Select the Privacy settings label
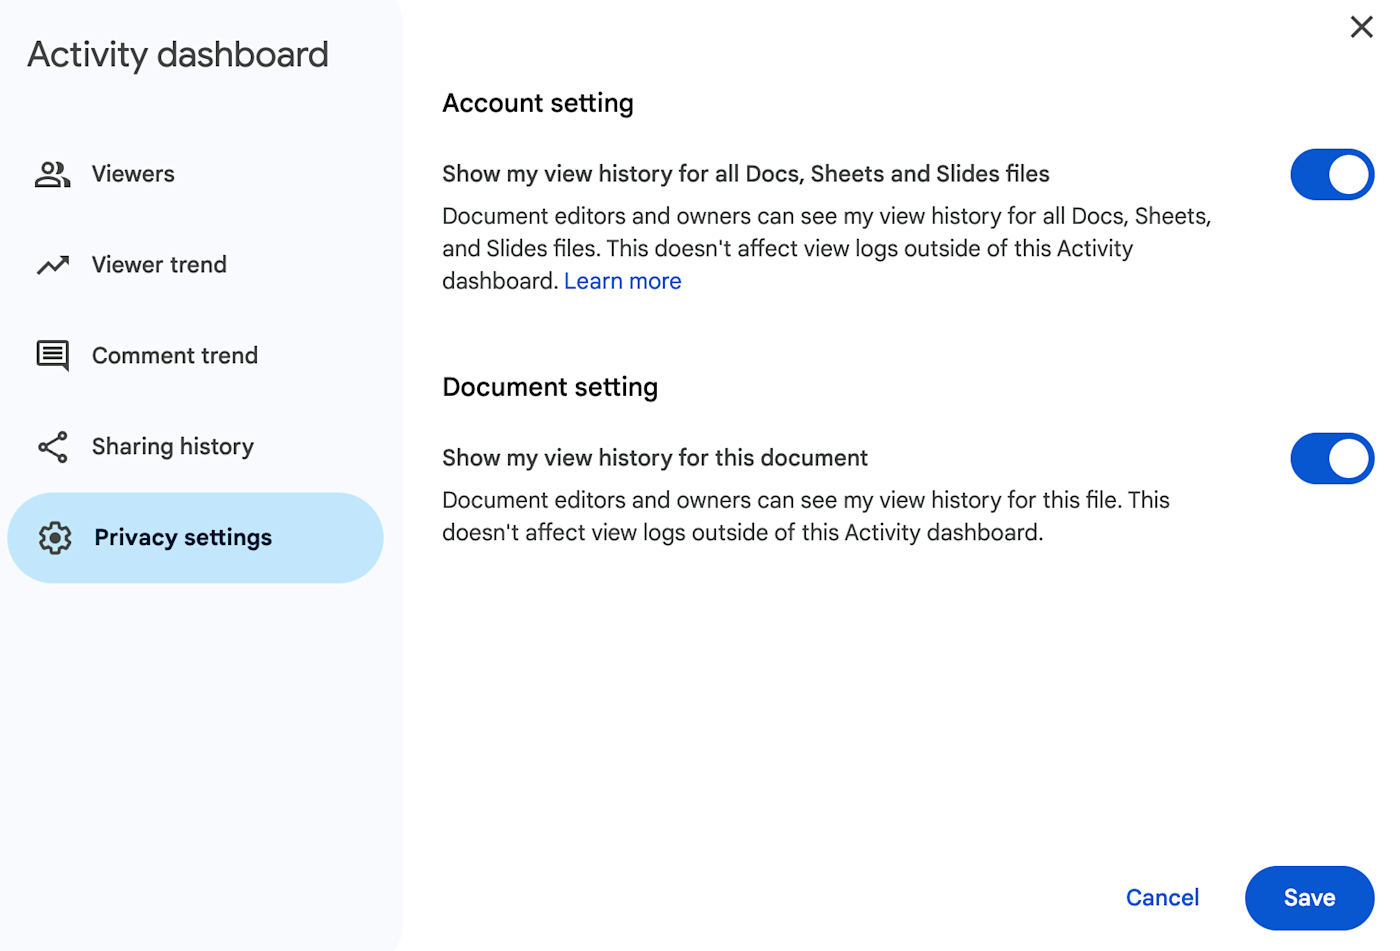This screenshot has width=1400, height=951. [x=183, y=538]
